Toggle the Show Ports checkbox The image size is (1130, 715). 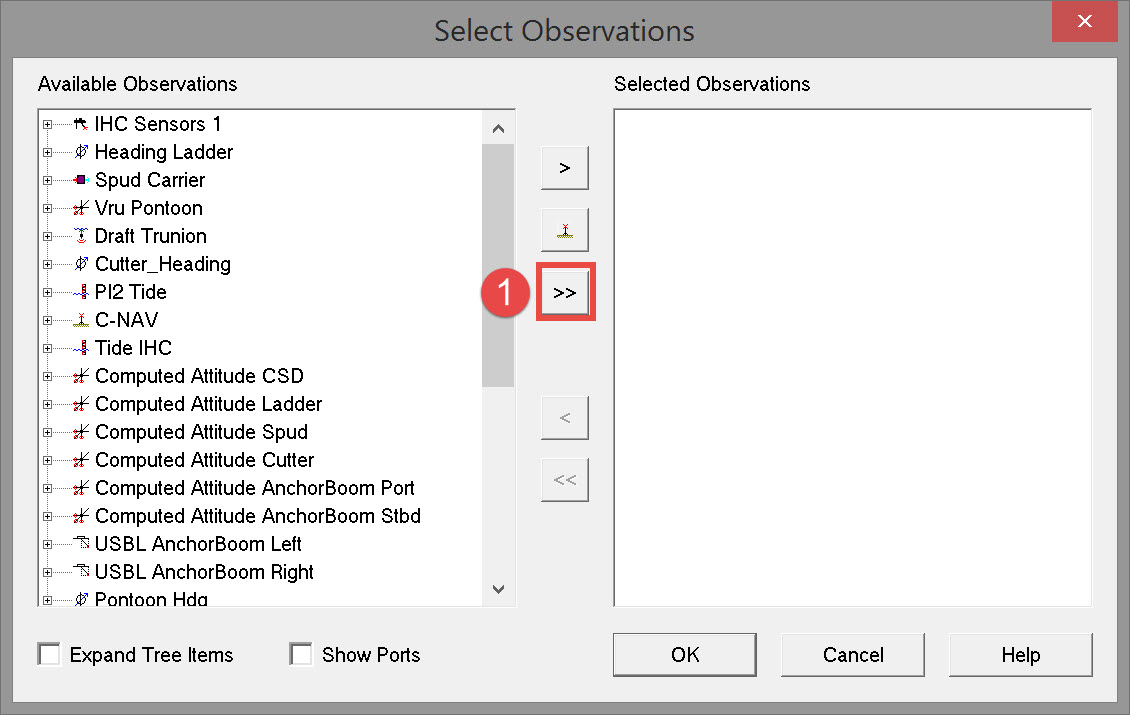[301, 655]
